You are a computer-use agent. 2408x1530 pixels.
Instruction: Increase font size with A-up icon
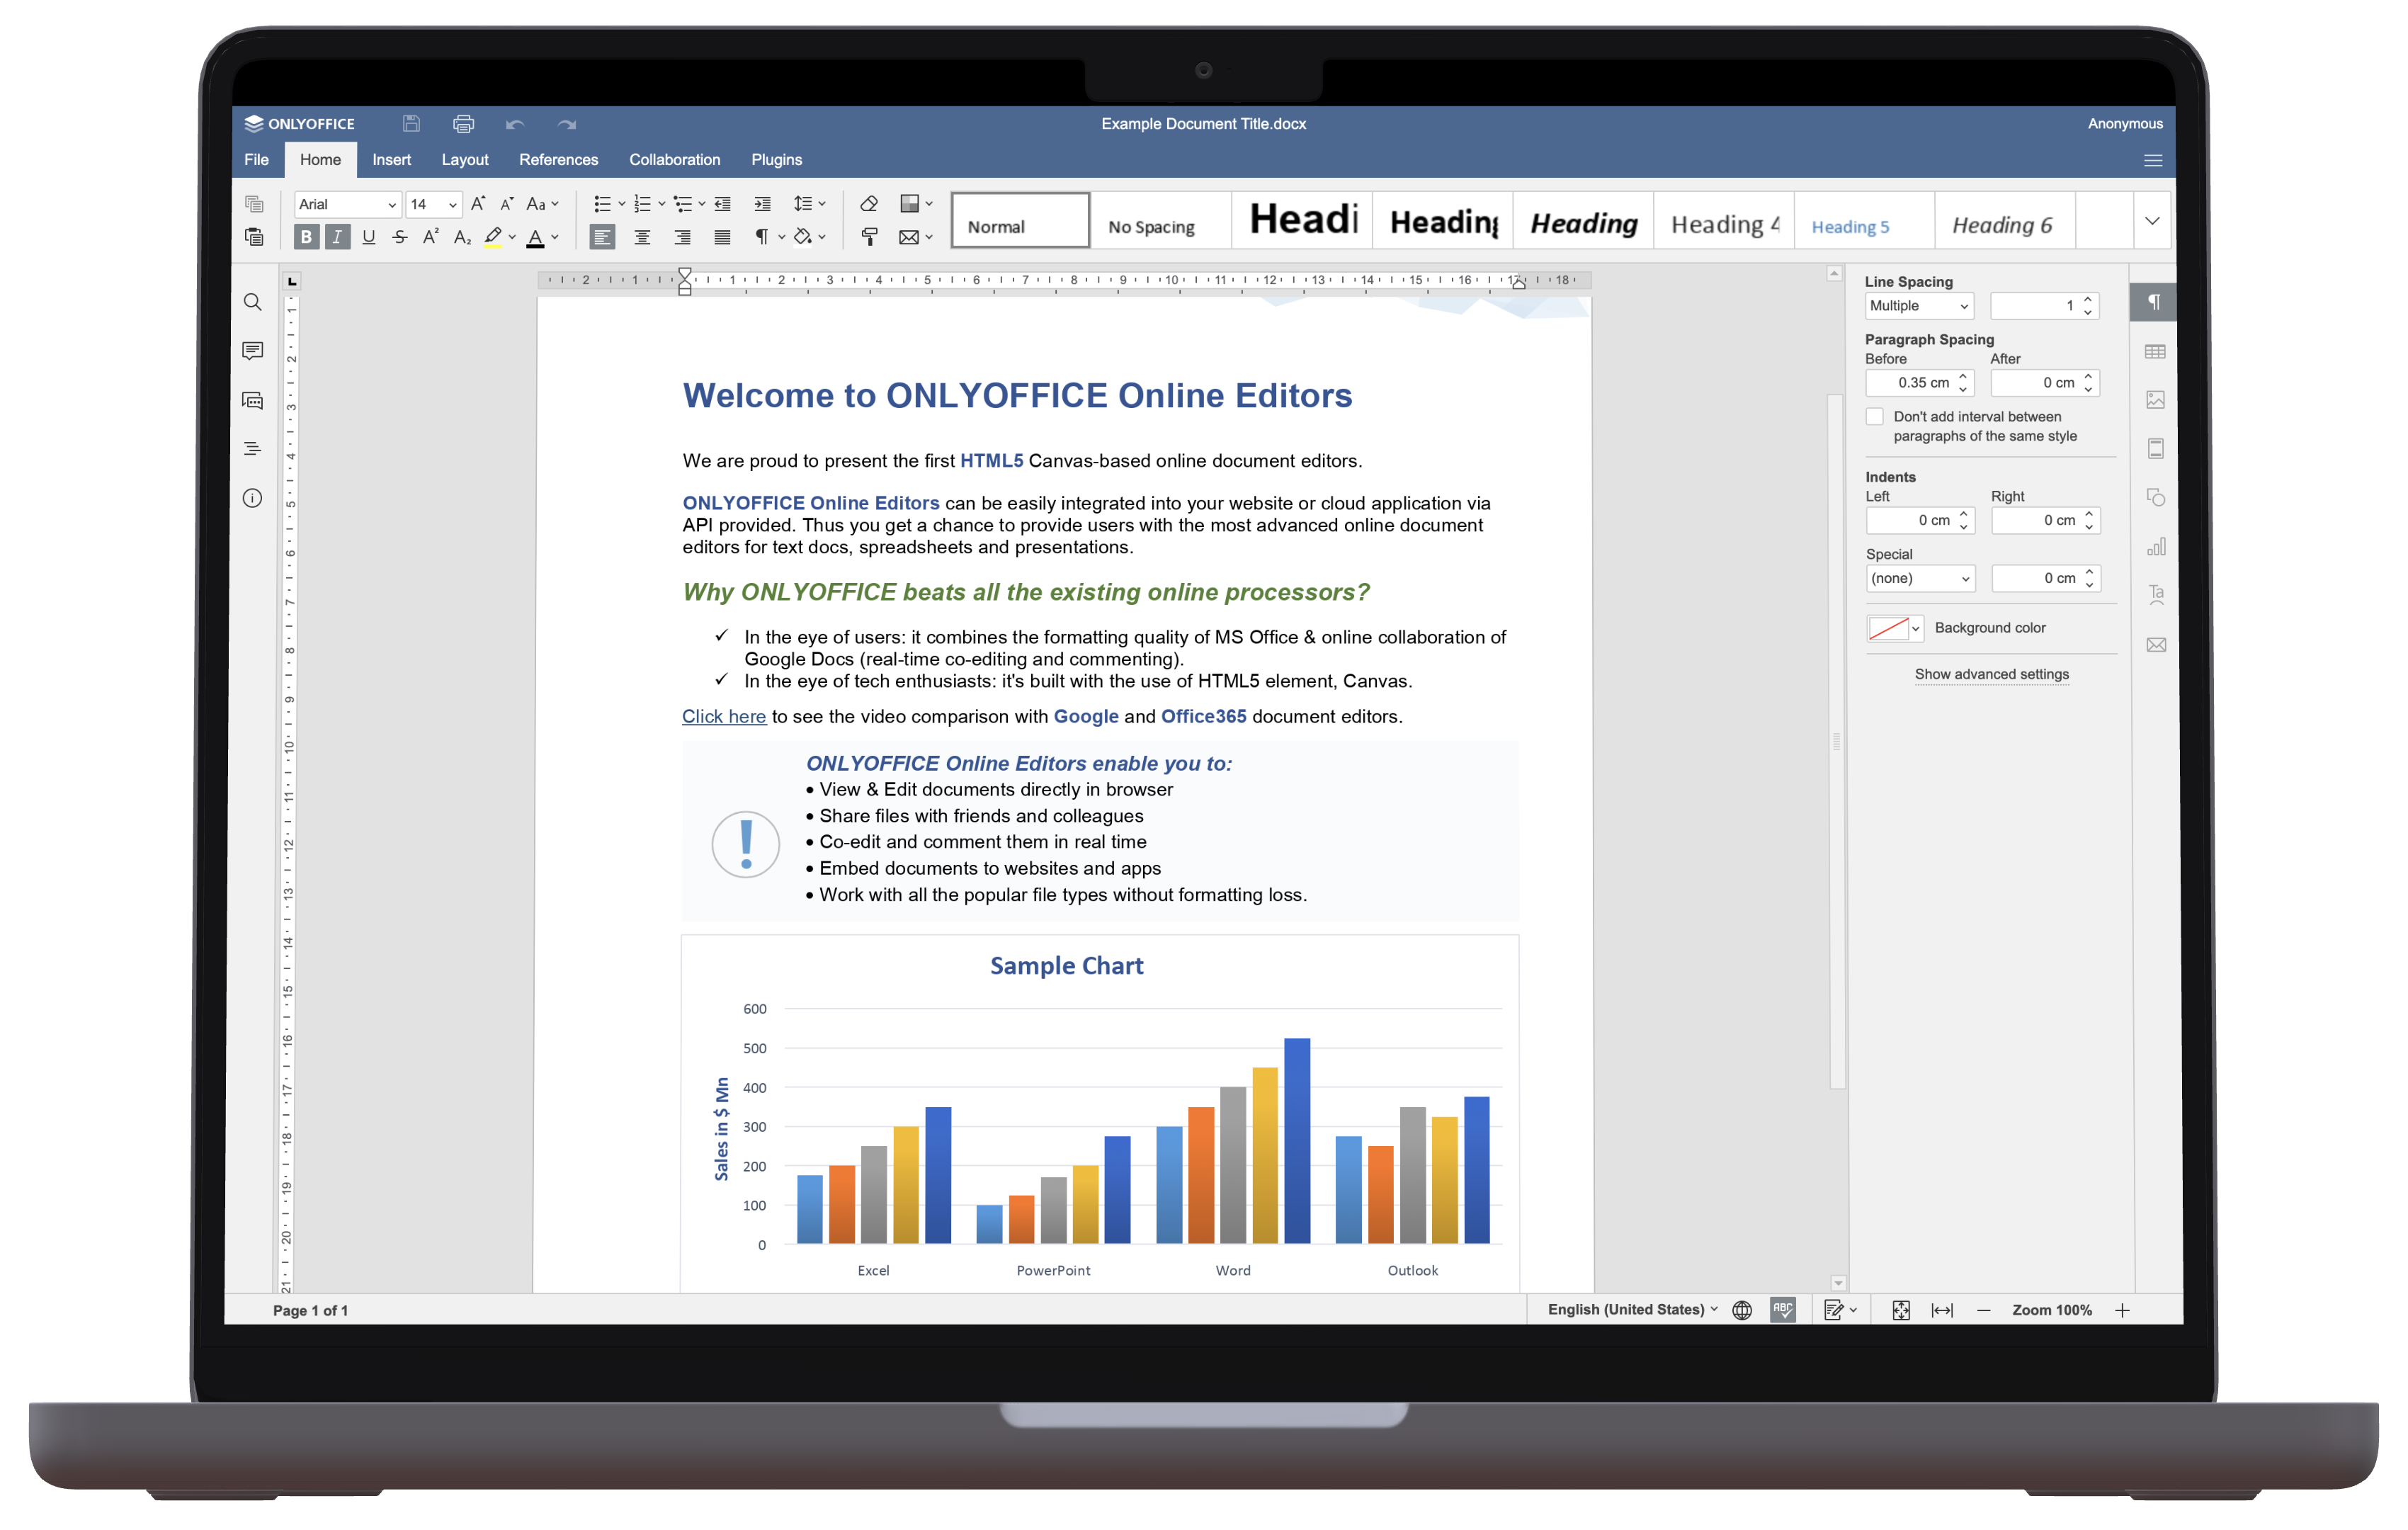coord(479,203)
